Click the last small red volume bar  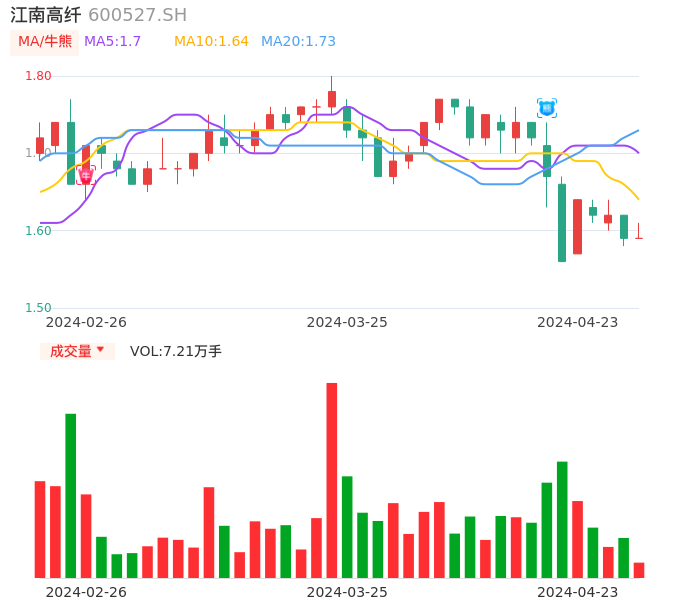pyautogui.click(x=639, y=570)
